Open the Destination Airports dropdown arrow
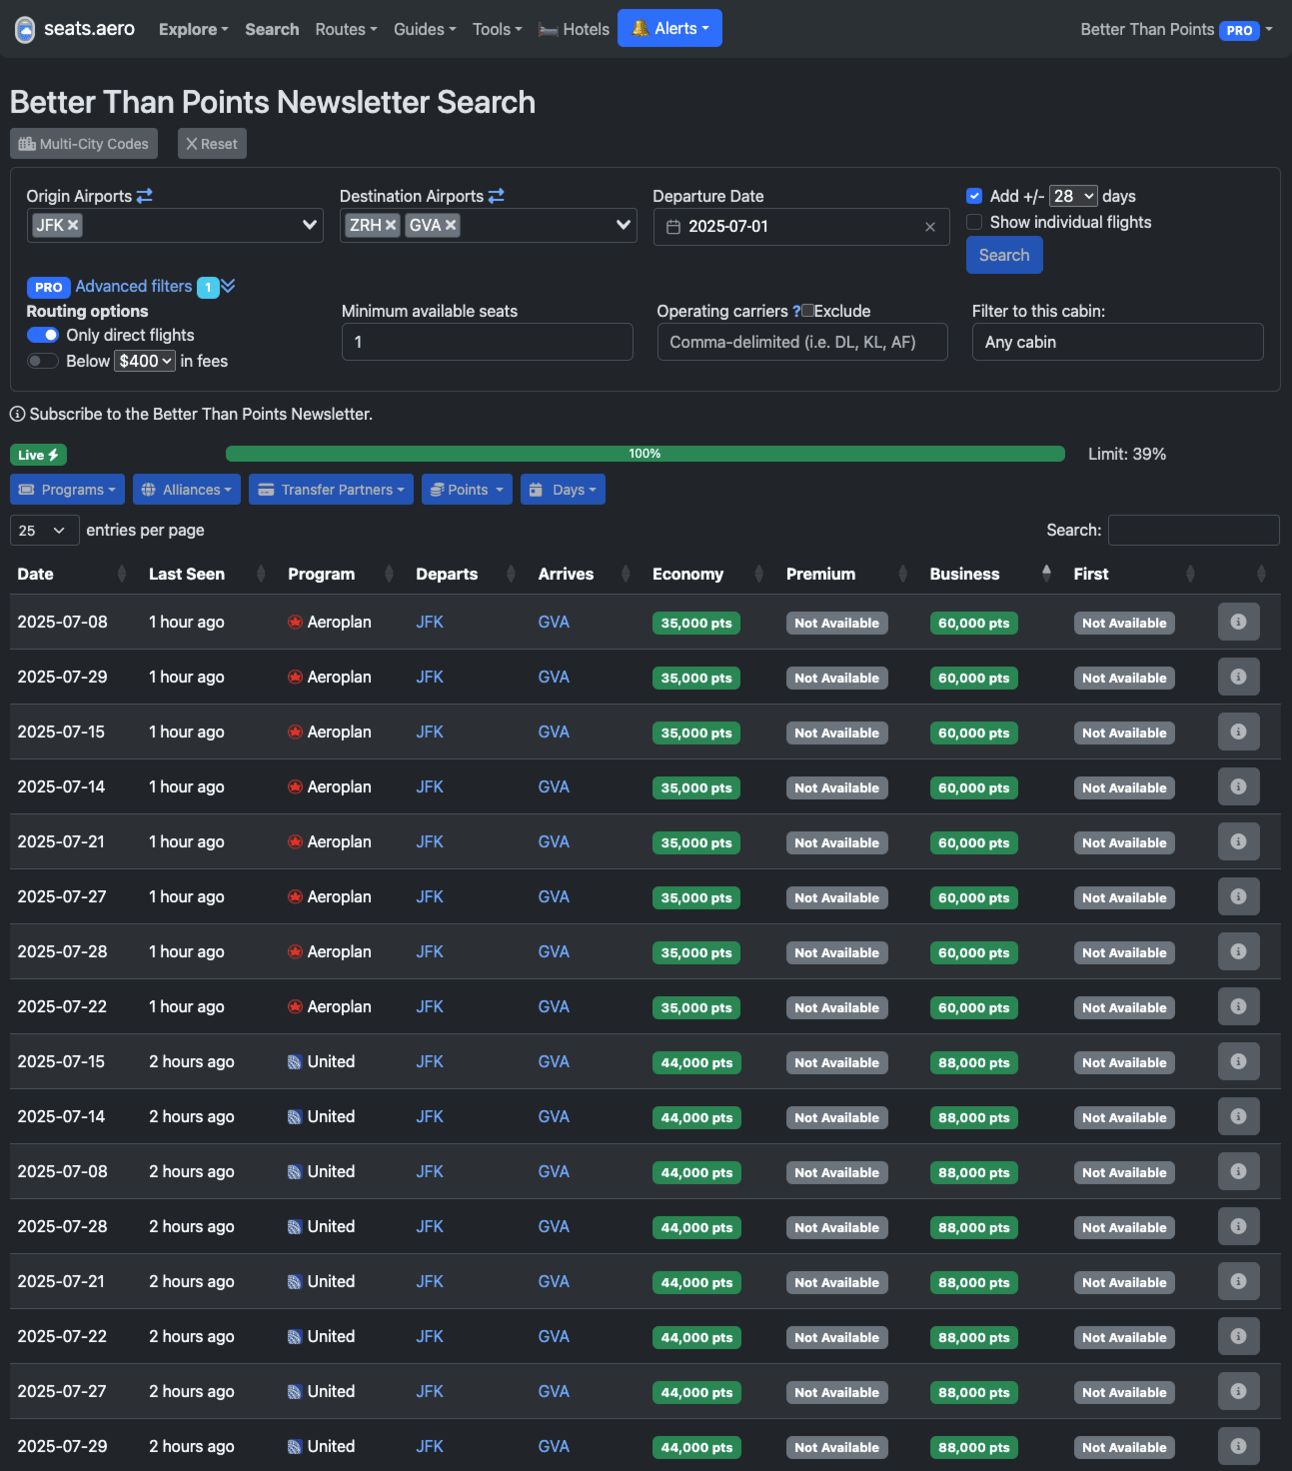The image size is (1292, 1471). (x=623, y=225)
